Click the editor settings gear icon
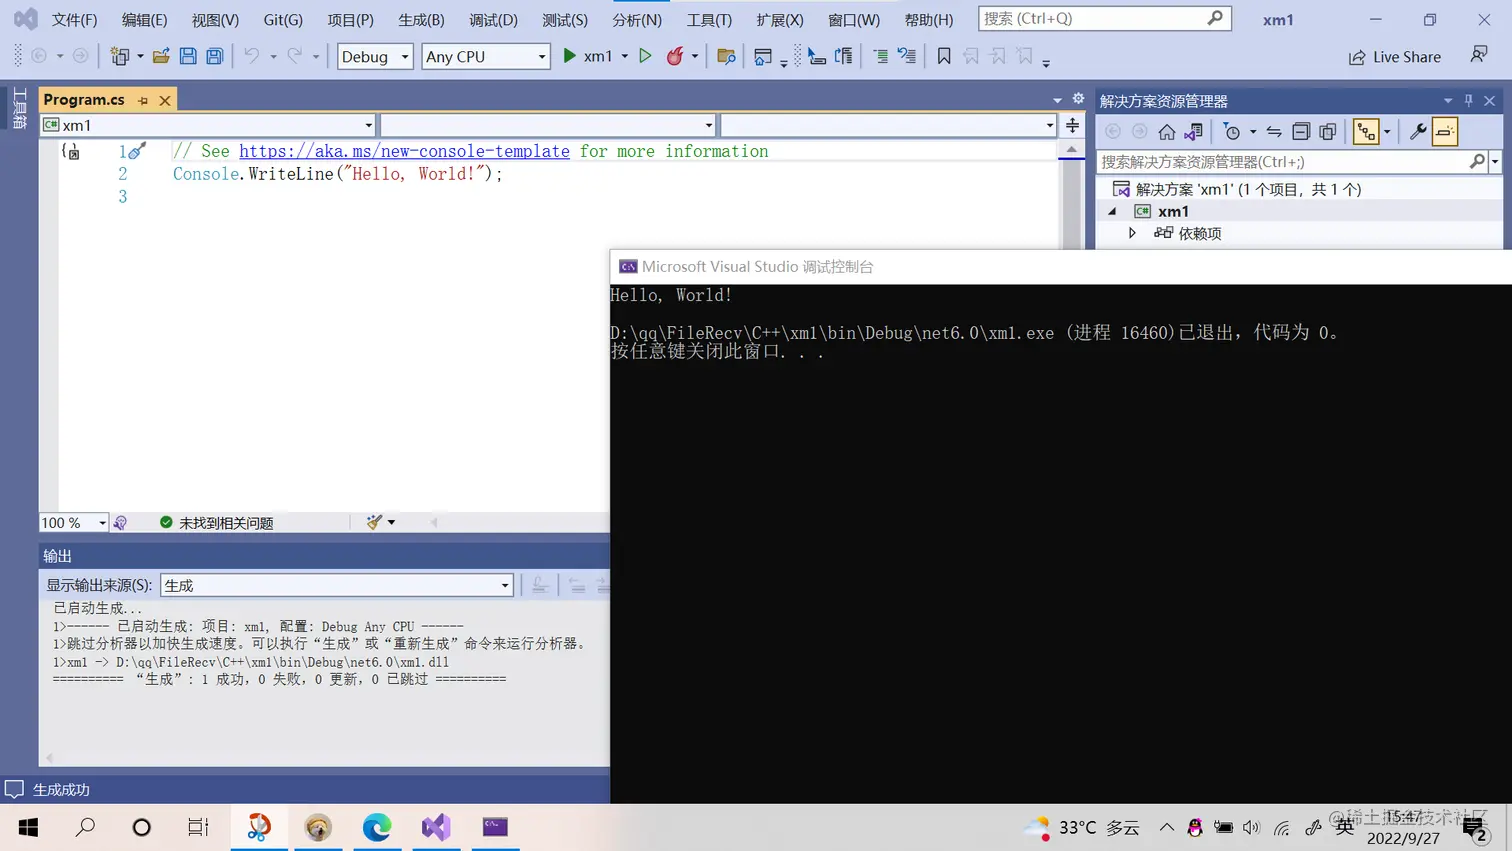1512x851 pixels. point(1078,99)
